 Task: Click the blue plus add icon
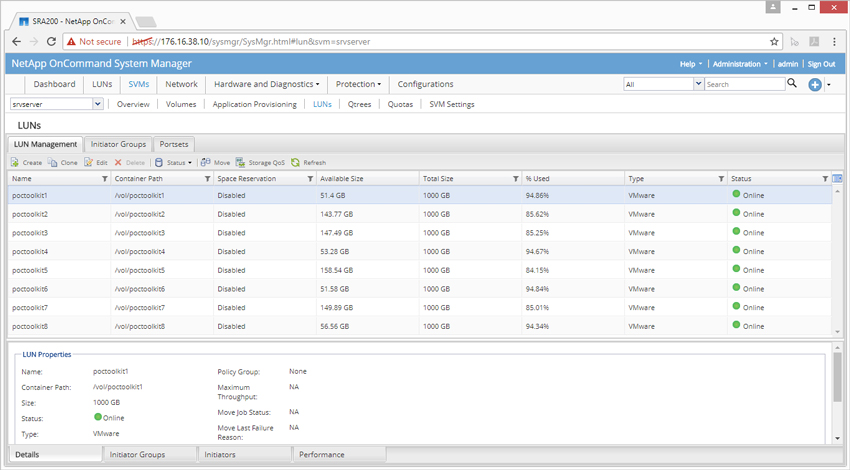pos(814,84)
